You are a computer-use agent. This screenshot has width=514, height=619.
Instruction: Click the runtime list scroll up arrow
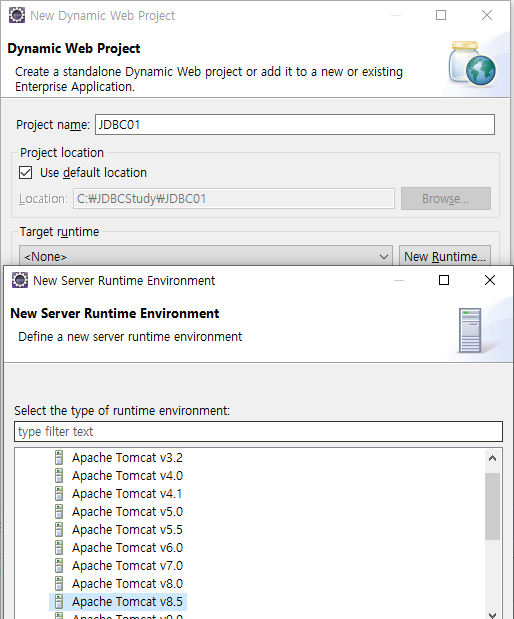tap(492, 458)
